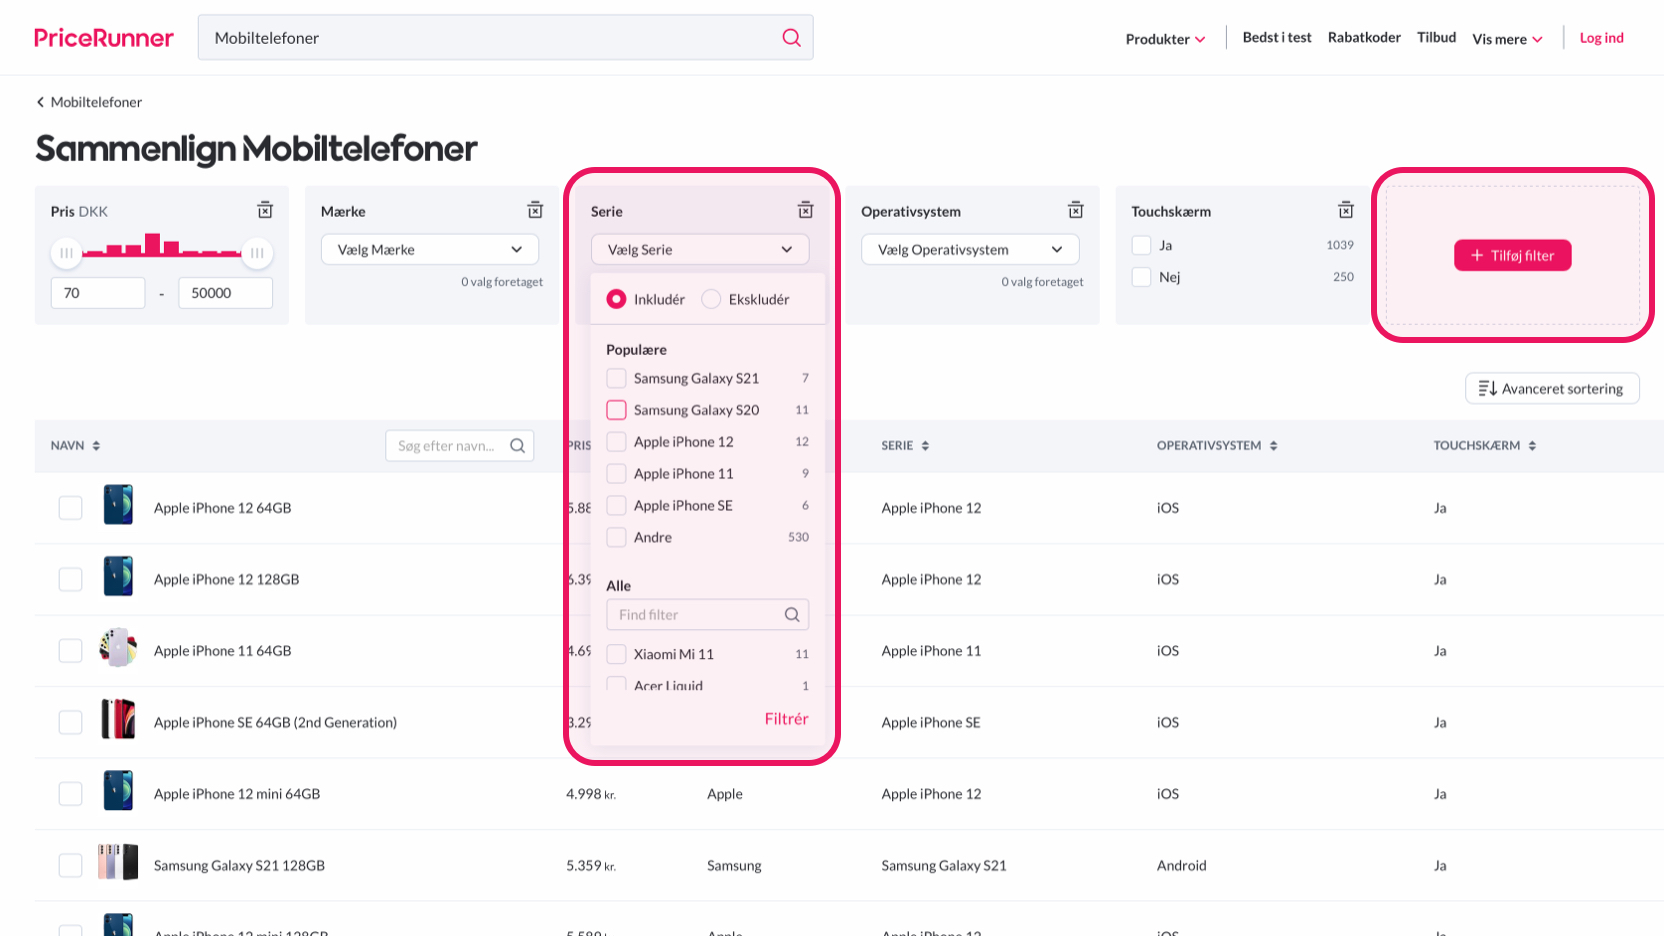
Task: Tick Xiaomi Mi 11 series checkbox
Action: click(x=616, y=654)
